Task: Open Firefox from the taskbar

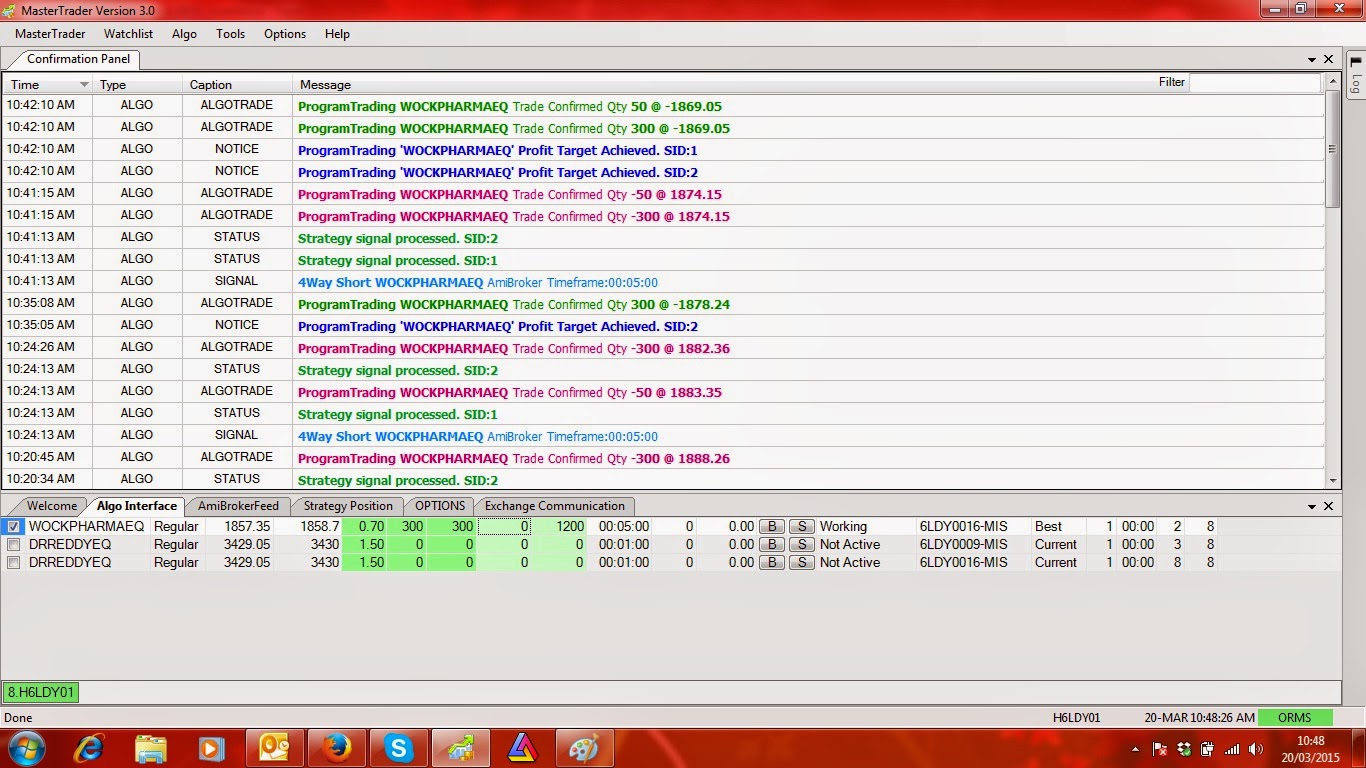Action: [x=337, y=748]
